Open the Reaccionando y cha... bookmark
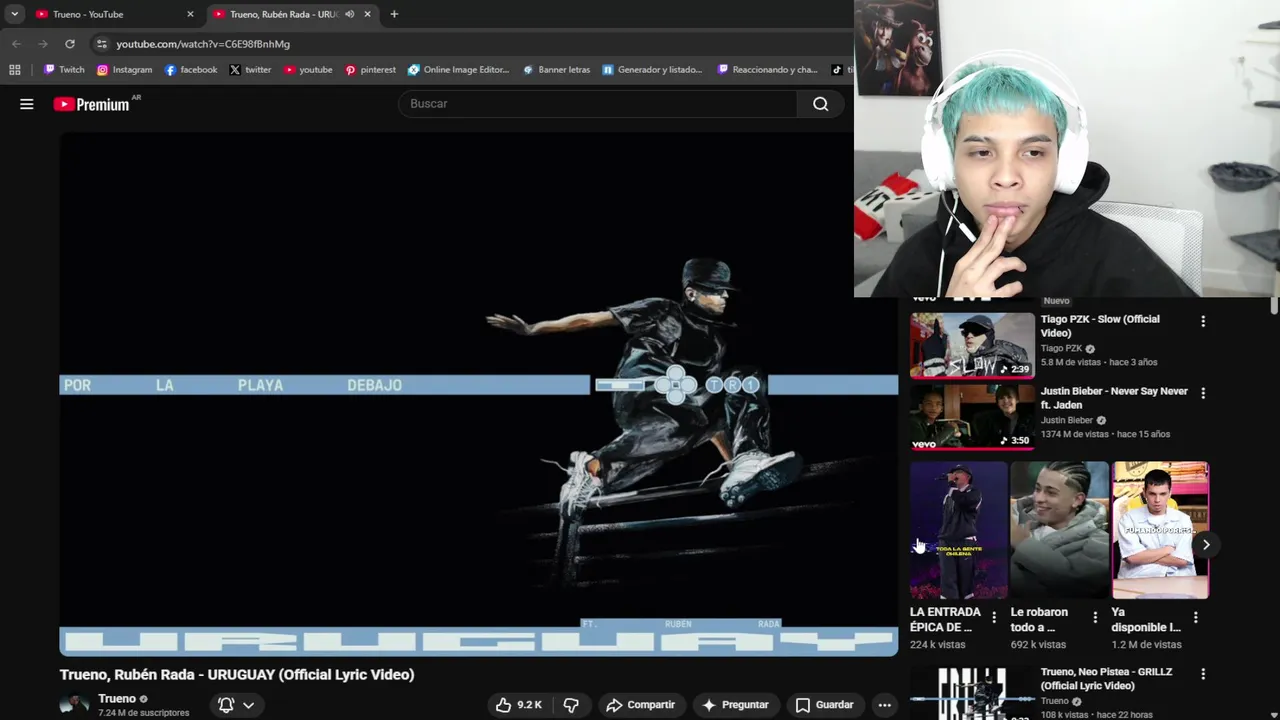The image size is (1280, 720). coord(768,70)
